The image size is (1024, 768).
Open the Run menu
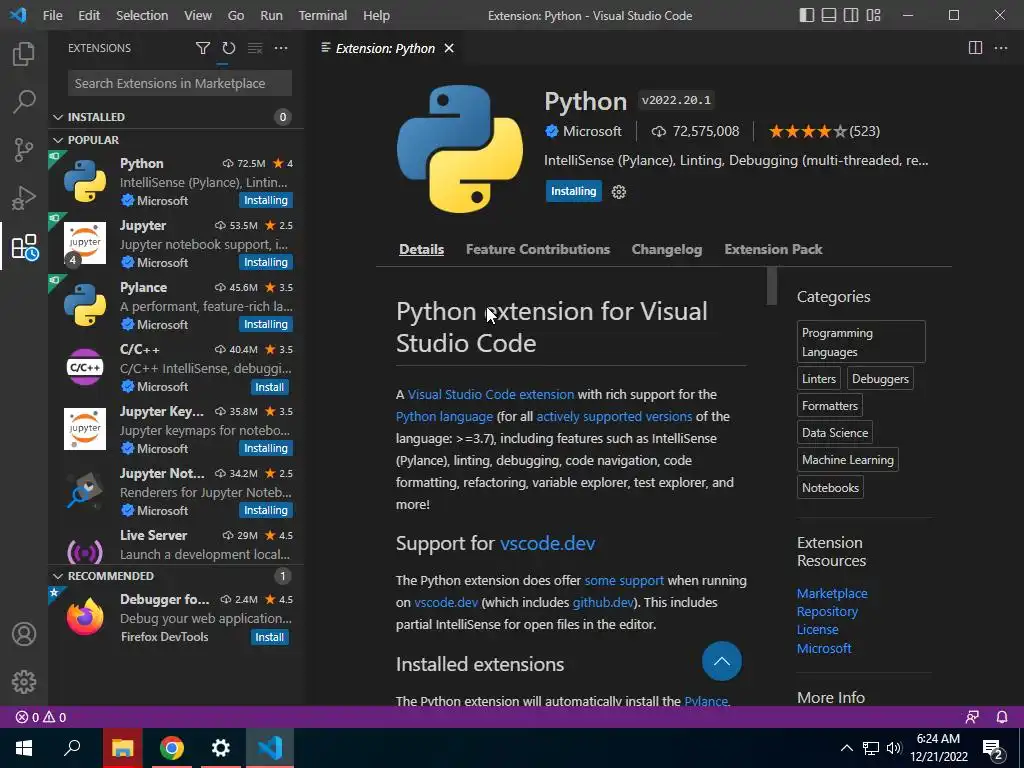271,15
